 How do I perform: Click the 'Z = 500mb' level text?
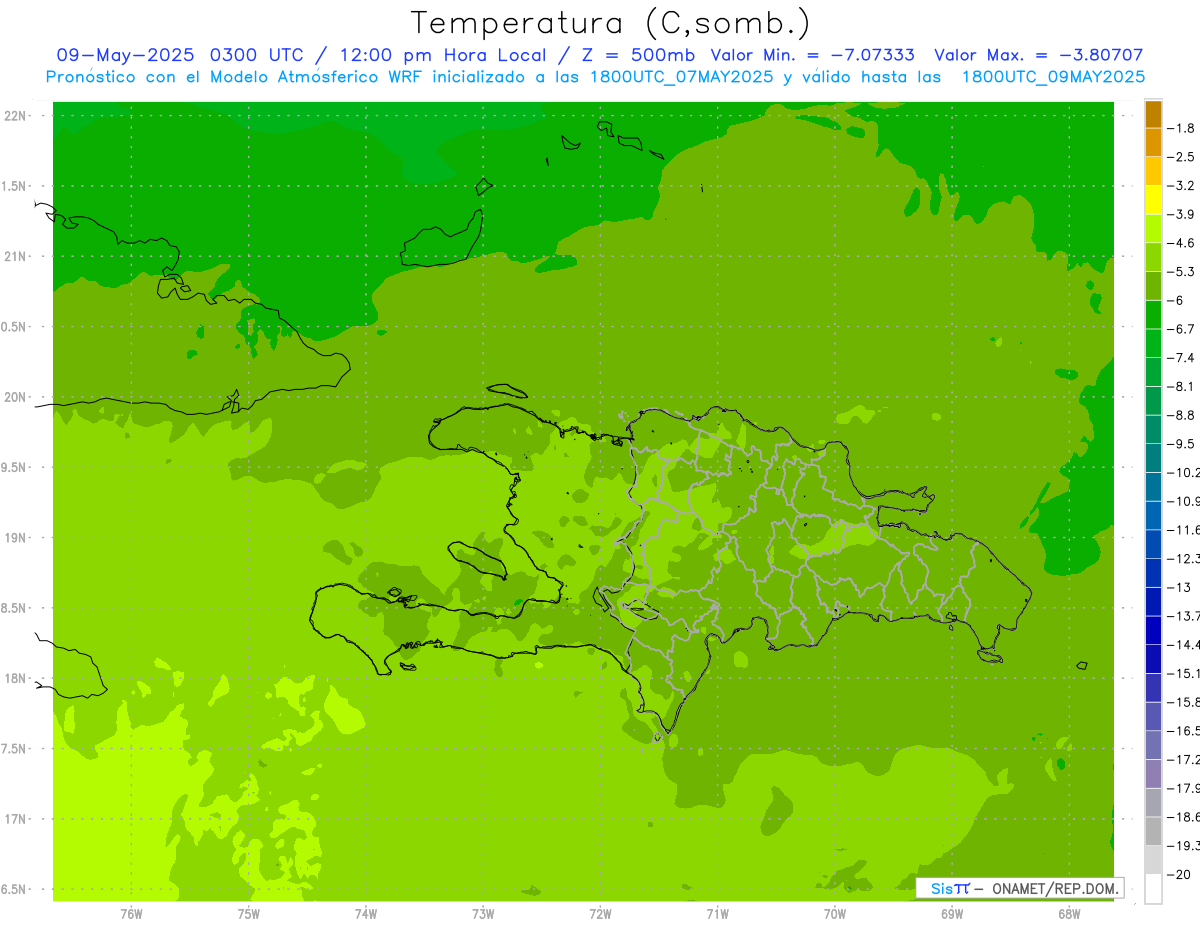[x=637, y=55]
